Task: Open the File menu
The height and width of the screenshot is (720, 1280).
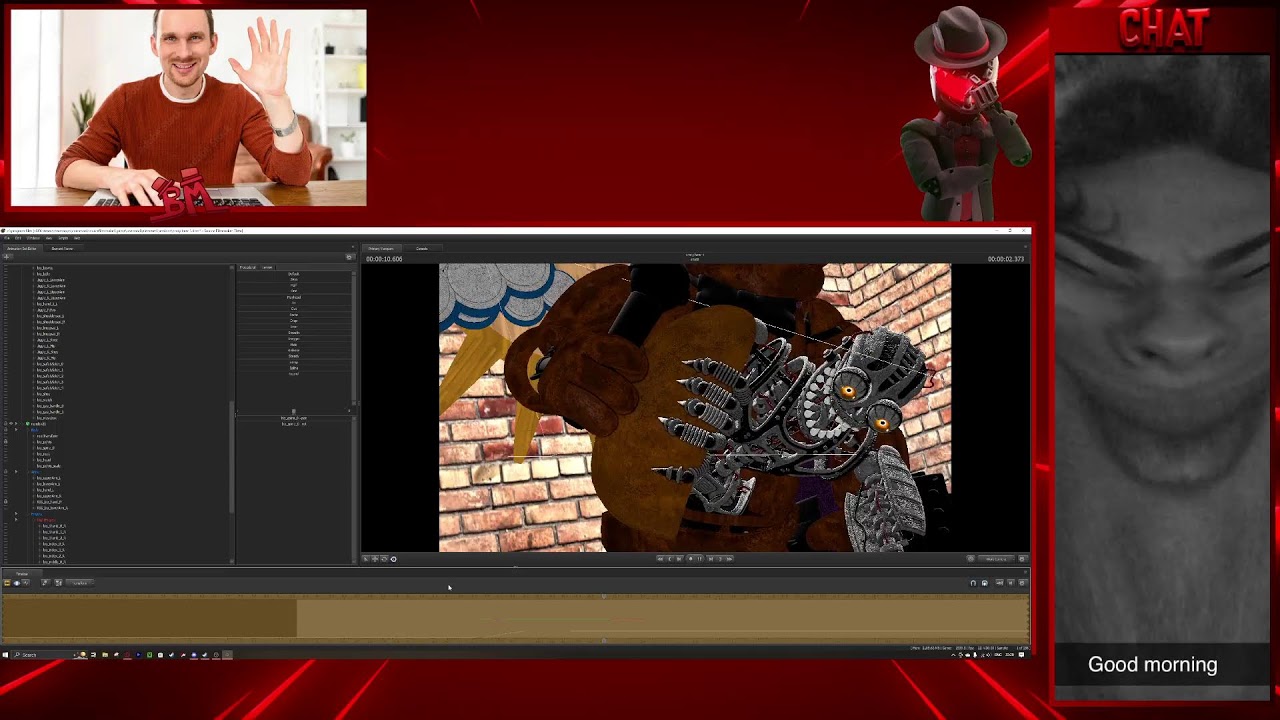Action: coord(5,238)
